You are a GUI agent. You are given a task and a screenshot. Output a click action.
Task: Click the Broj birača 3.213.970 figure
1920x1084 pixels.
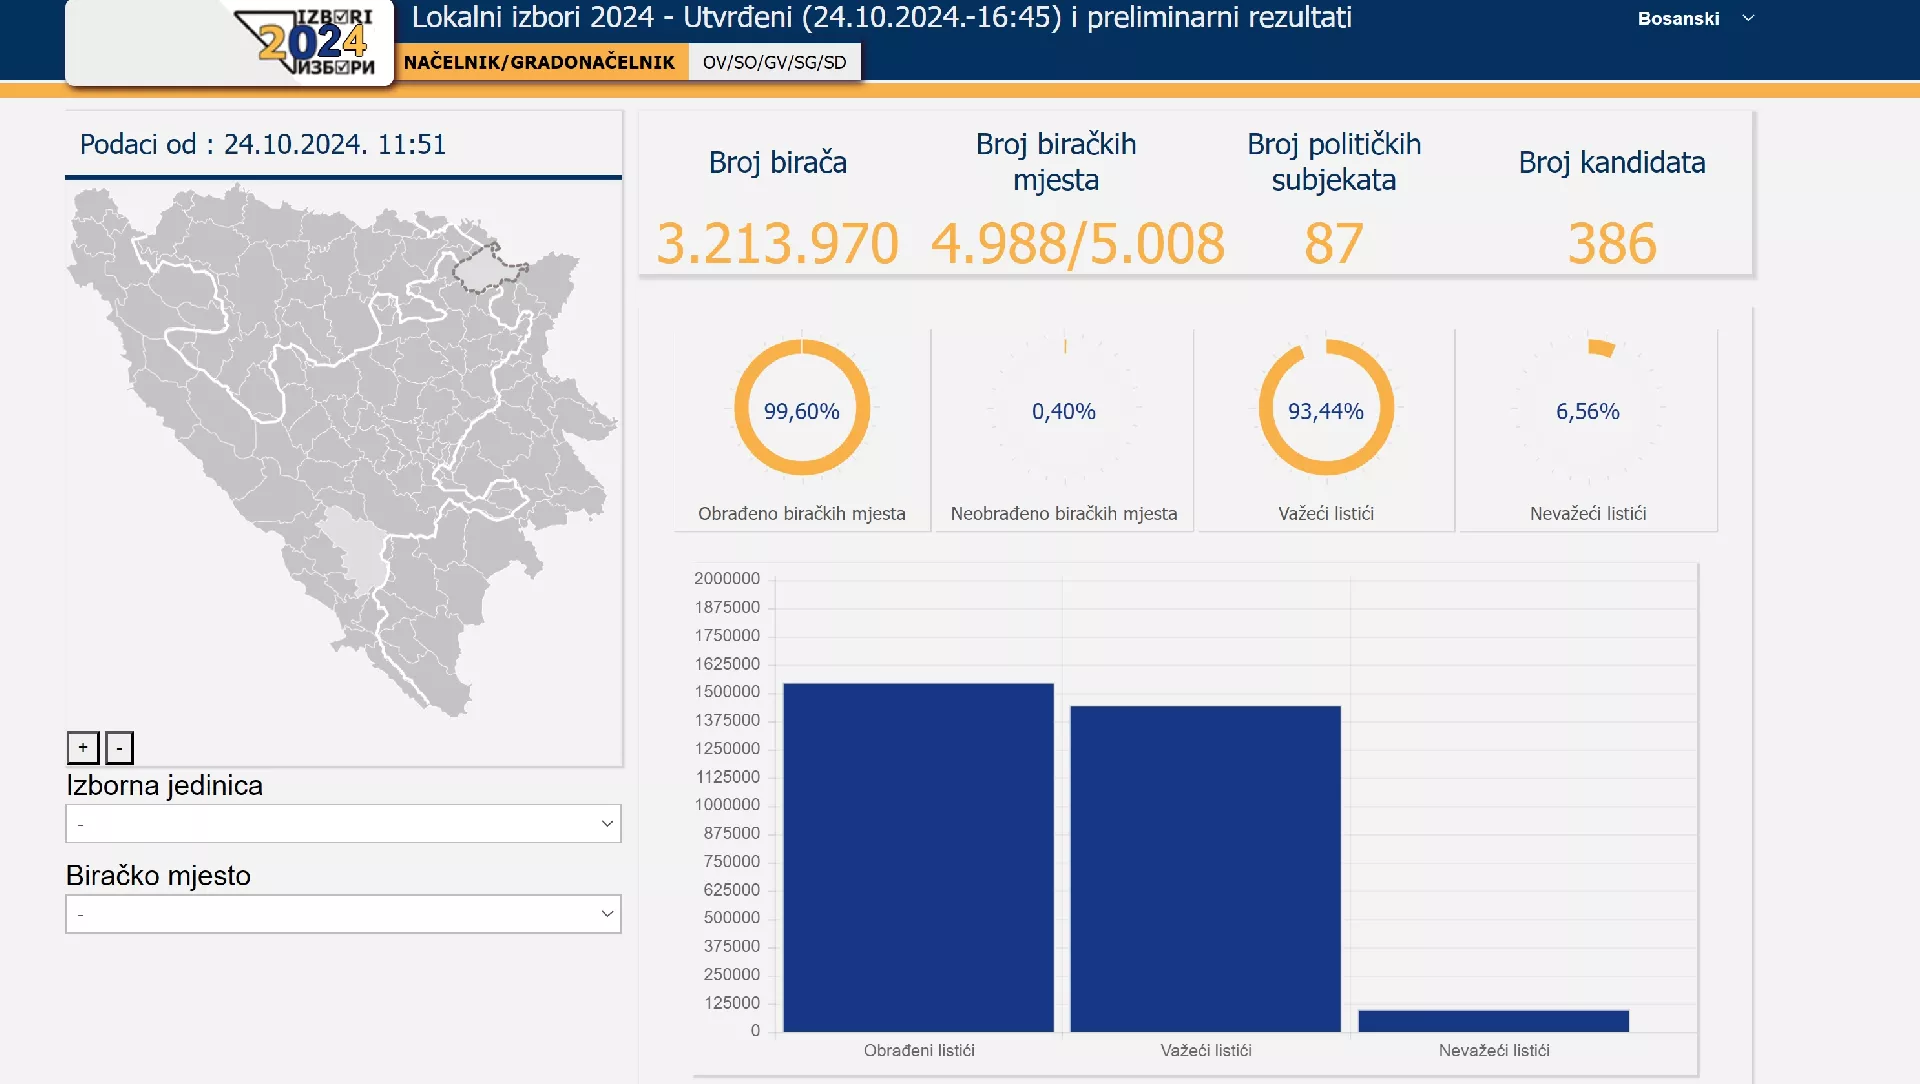pos(777,243)
